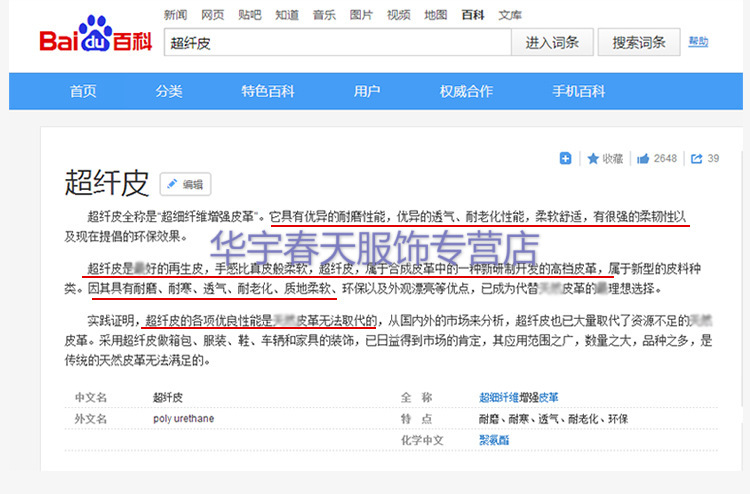The image size is (750, 494).
Task: Click the search box containing 超纤皮
Action: coord(337,43)
